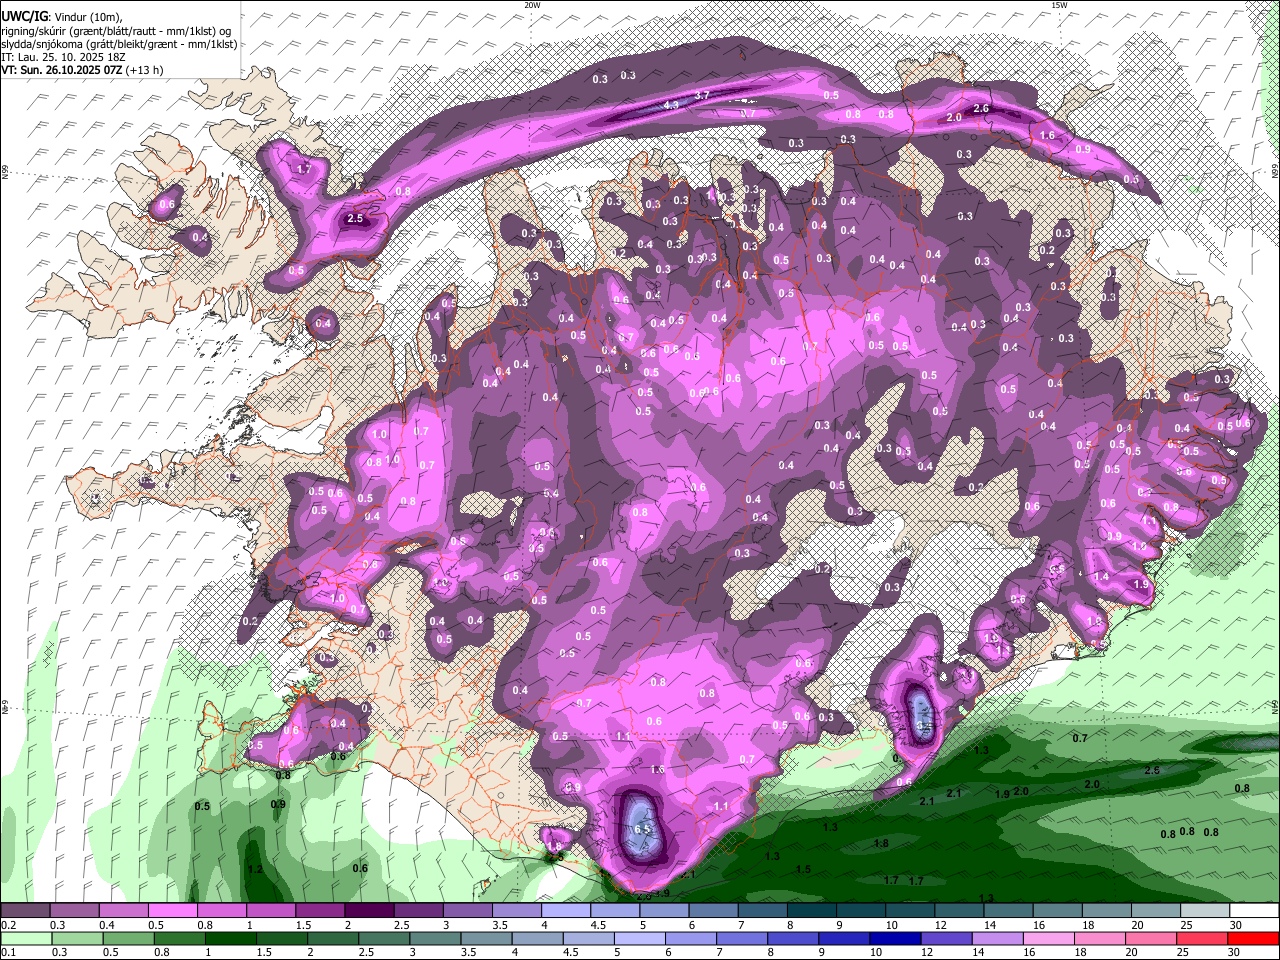
Task: Click the '3.5' number in the upper legend row
Action: pyautogui.click(x=500, y=925)
